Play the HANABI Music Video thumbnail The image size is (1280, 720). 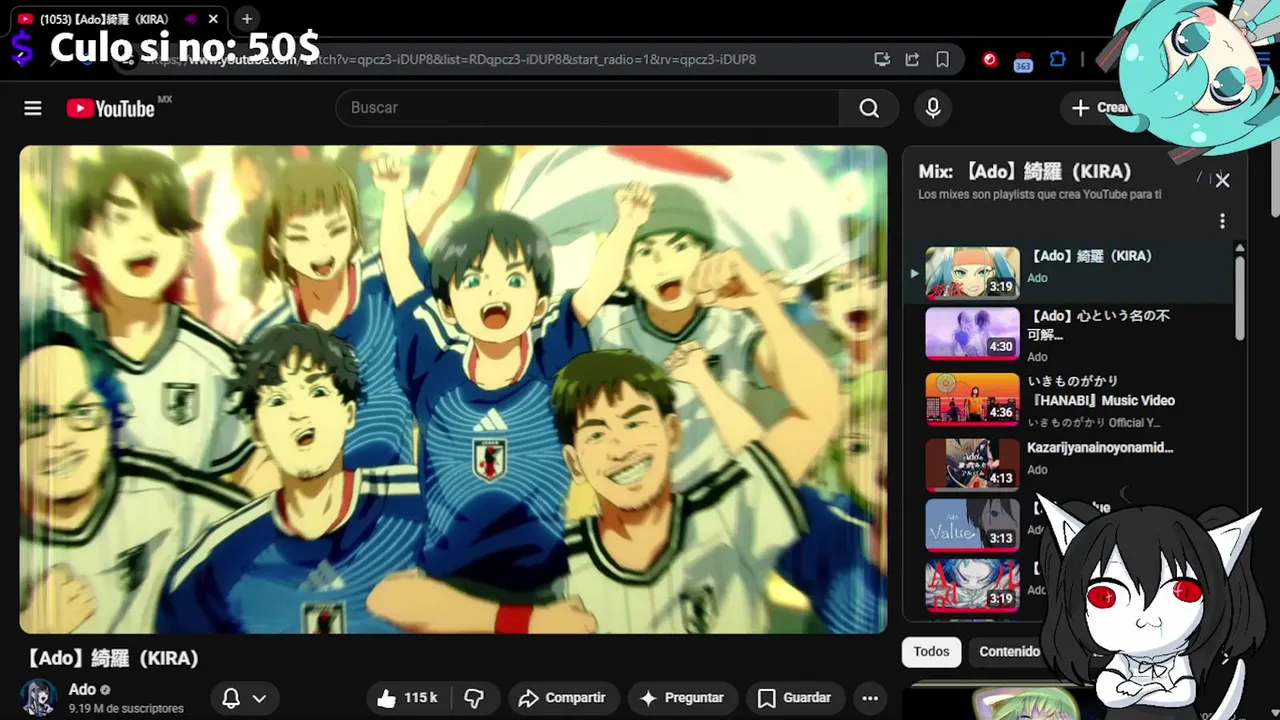point(972,399)
